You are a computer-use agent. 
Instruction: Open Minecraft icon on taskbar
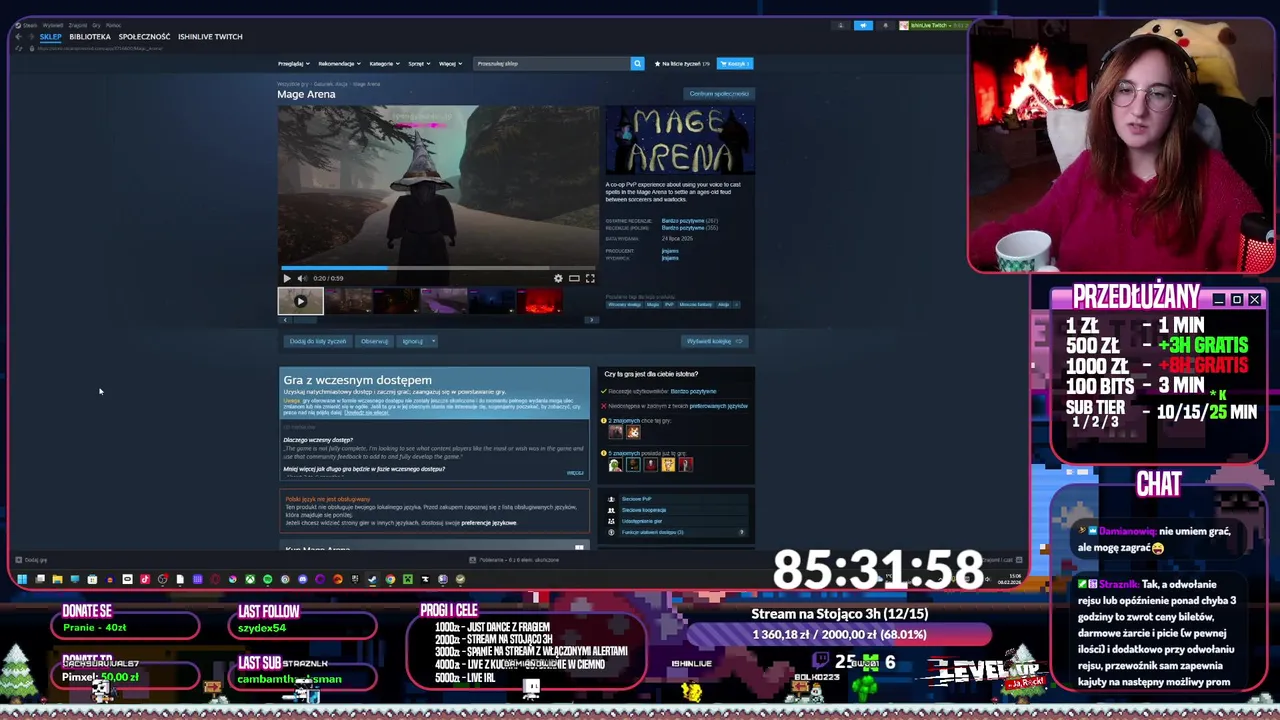click(x=408, y=579)
